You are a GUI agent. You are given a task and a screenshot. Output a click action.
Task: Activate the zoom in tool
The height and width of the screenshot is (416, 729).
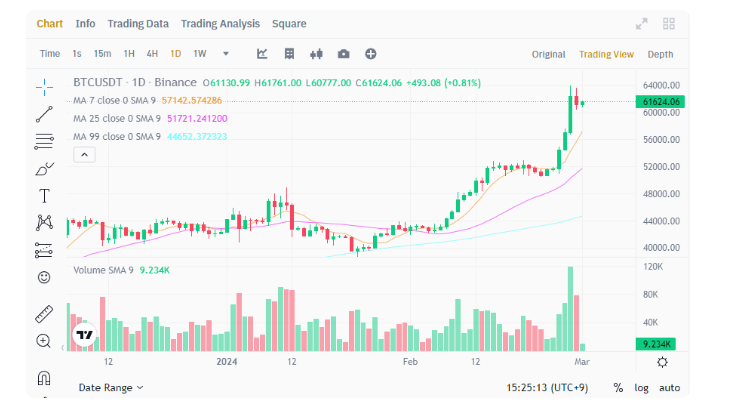tap(43, 341)
